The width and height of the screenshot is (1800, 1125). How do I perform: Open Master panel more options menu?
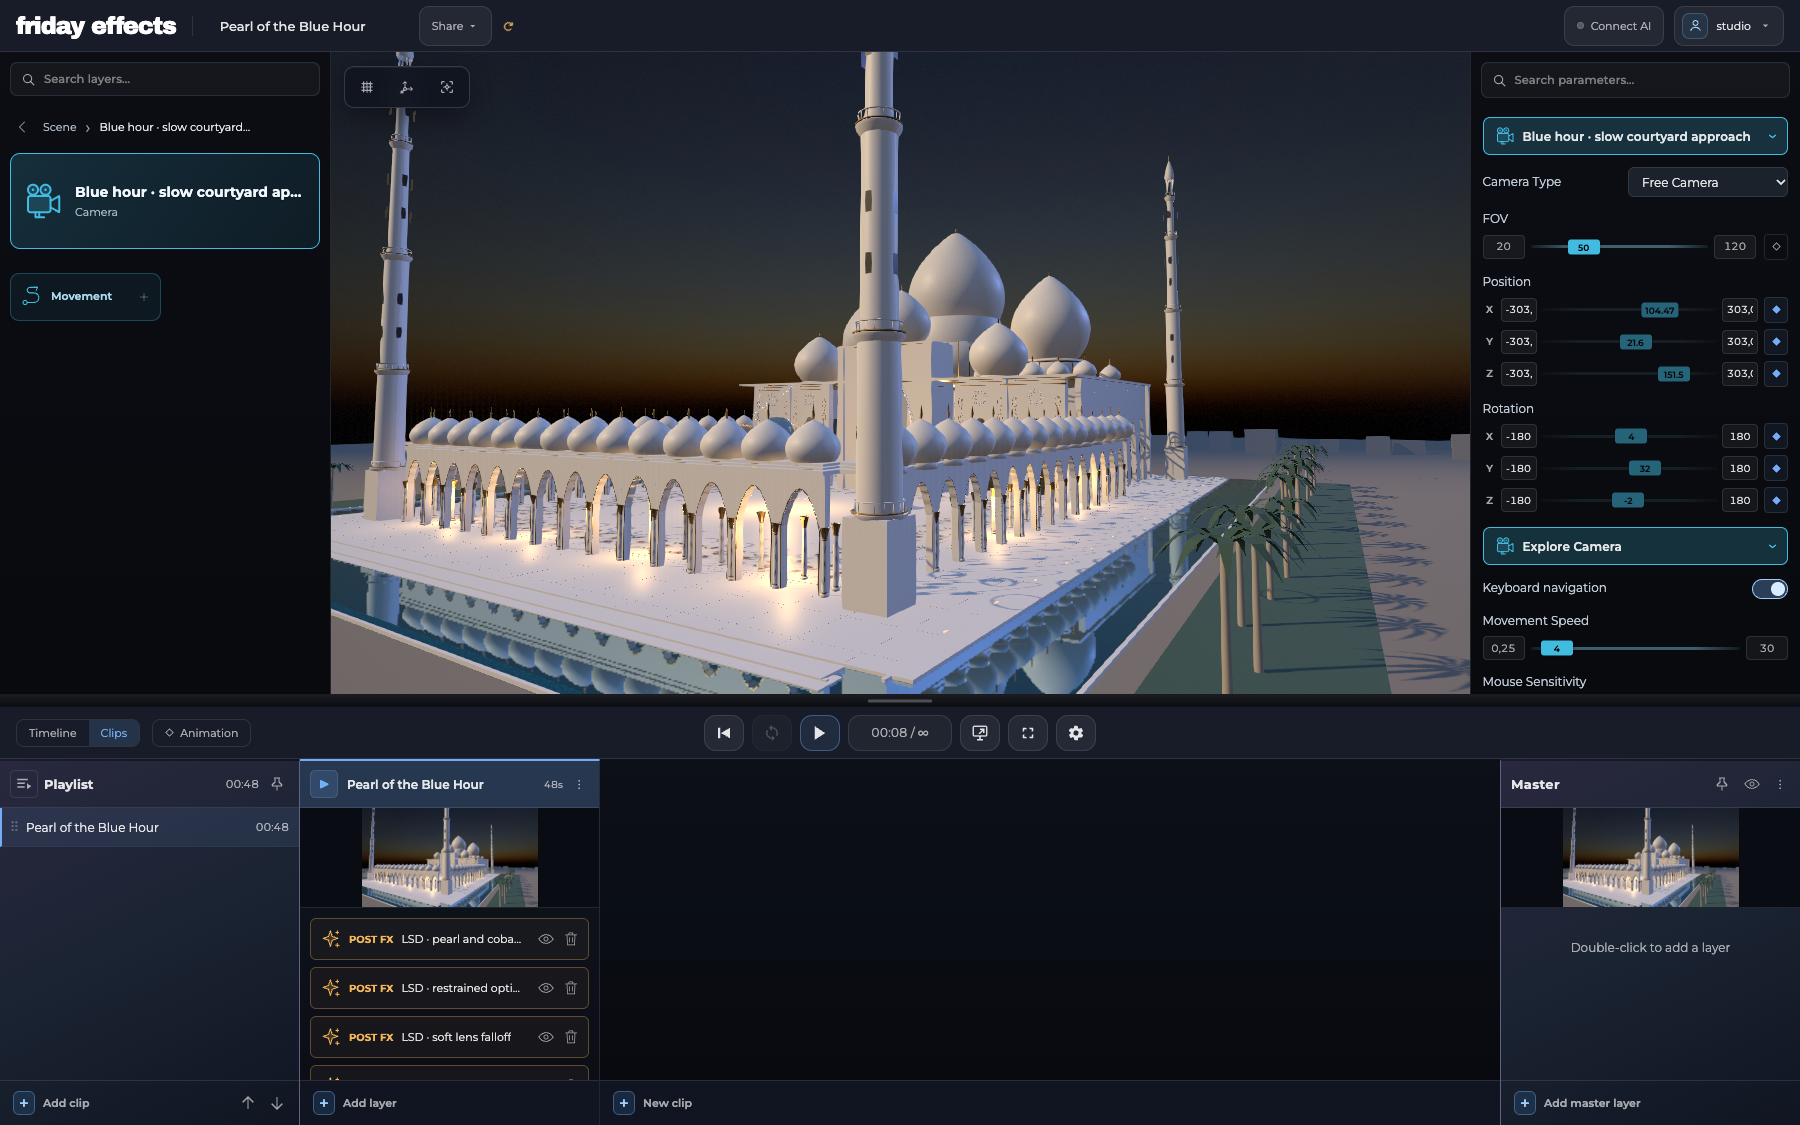1780,784
